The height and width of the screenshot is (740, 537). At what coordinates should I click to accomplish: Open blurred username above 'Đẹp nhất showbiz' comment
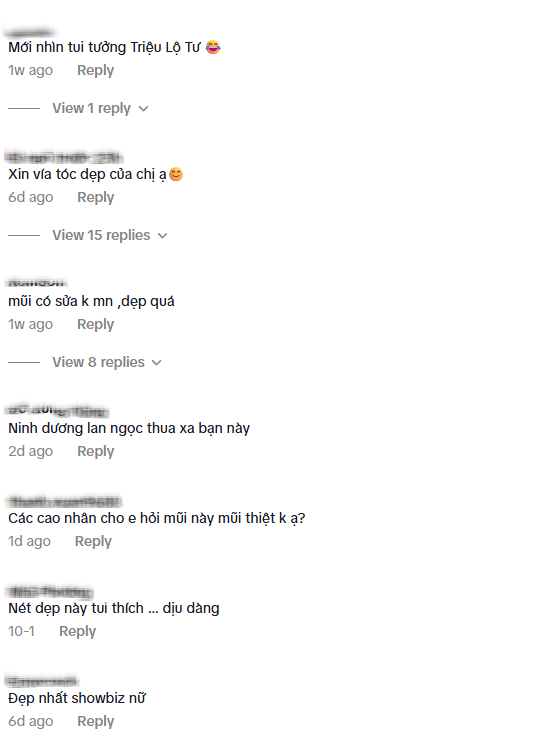coord(42,681)
